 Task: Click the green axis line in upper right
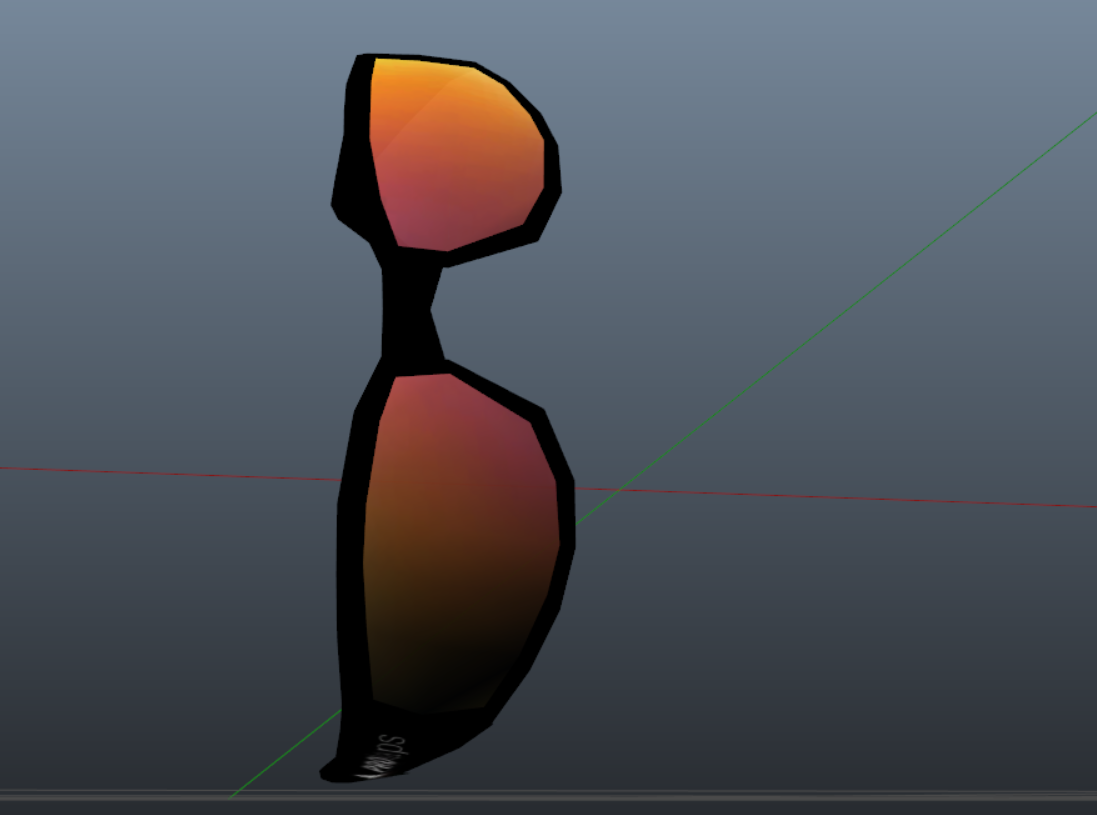click(900, 268)
